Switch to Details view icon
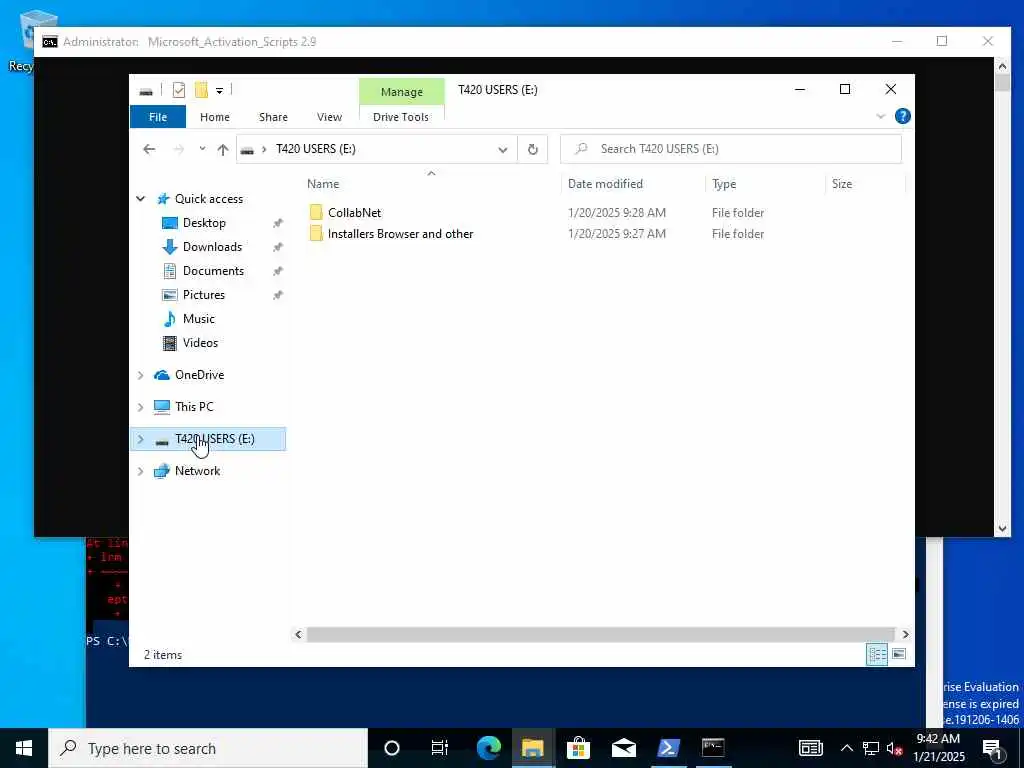The width and height of the screenshot is (1024, 768). coord(876,654)
